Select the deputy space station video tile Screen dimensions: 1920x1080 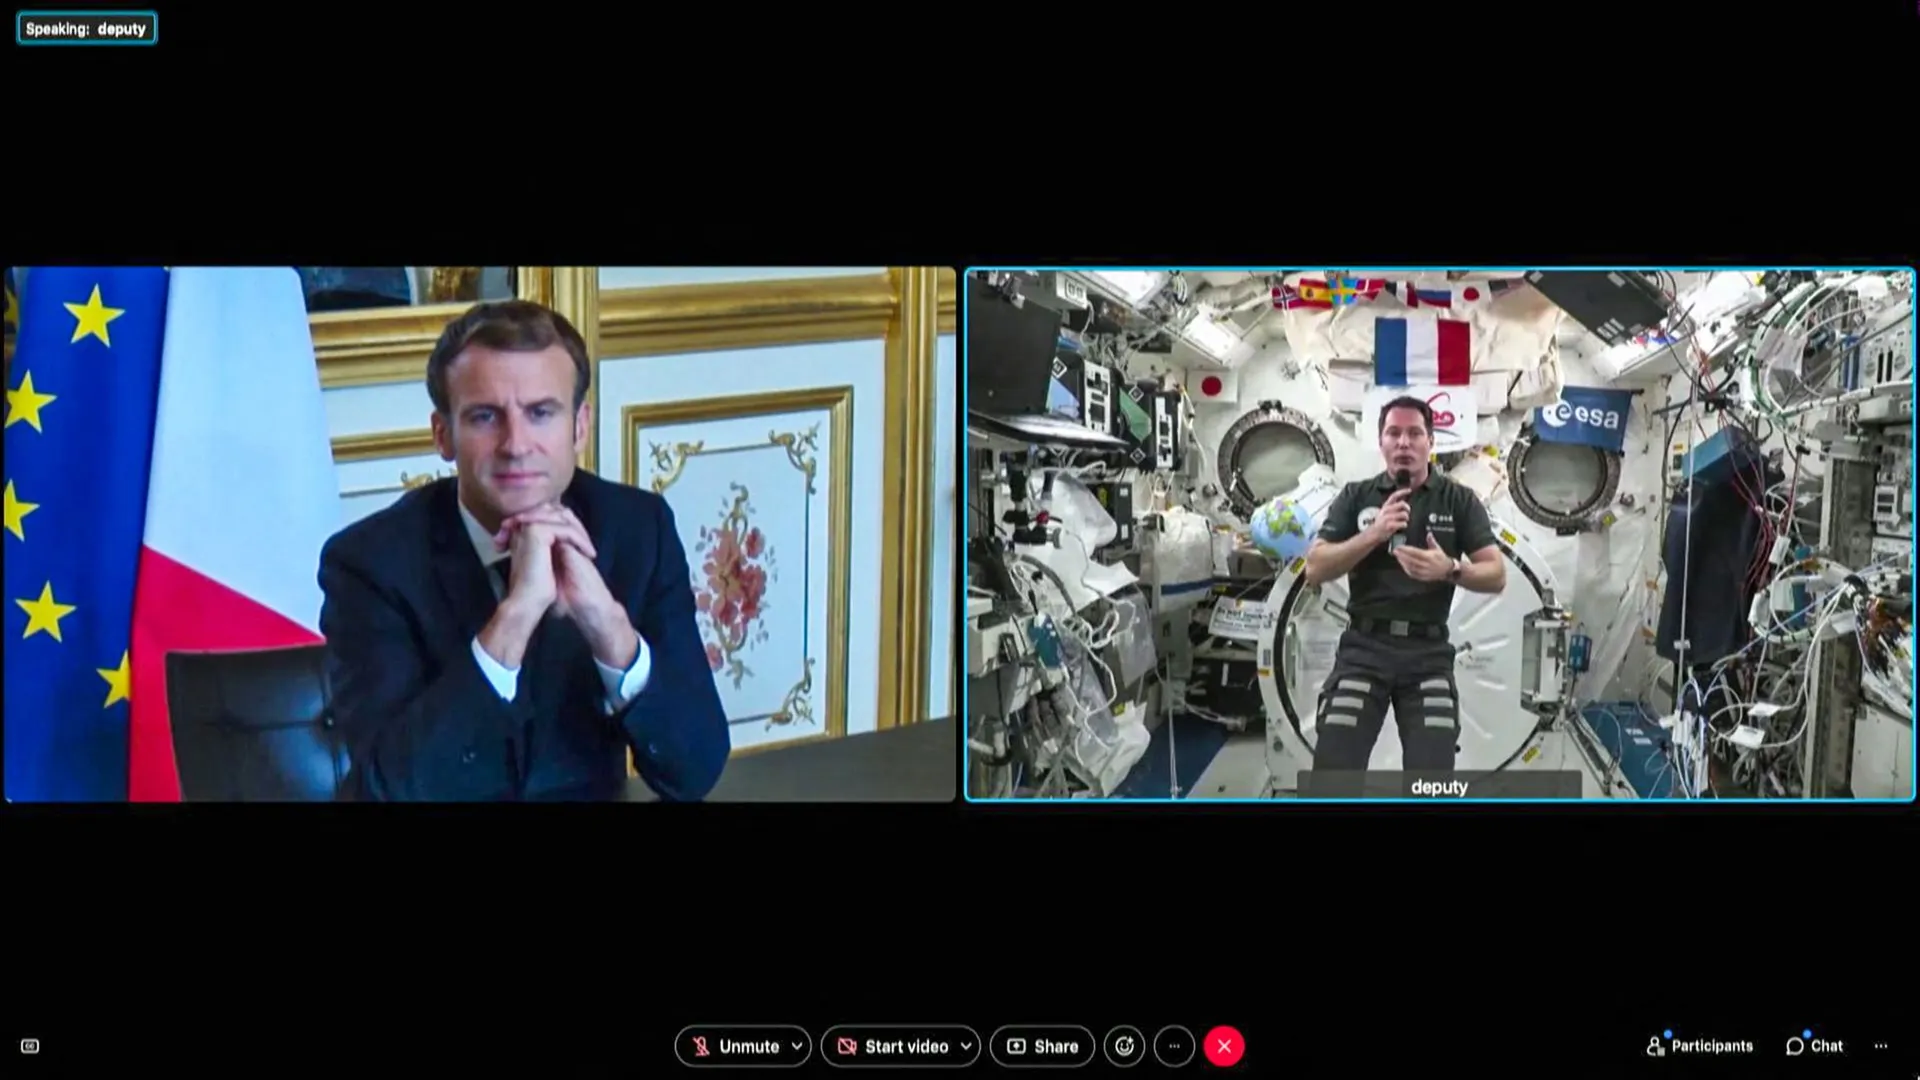[x=1439, y=534]
